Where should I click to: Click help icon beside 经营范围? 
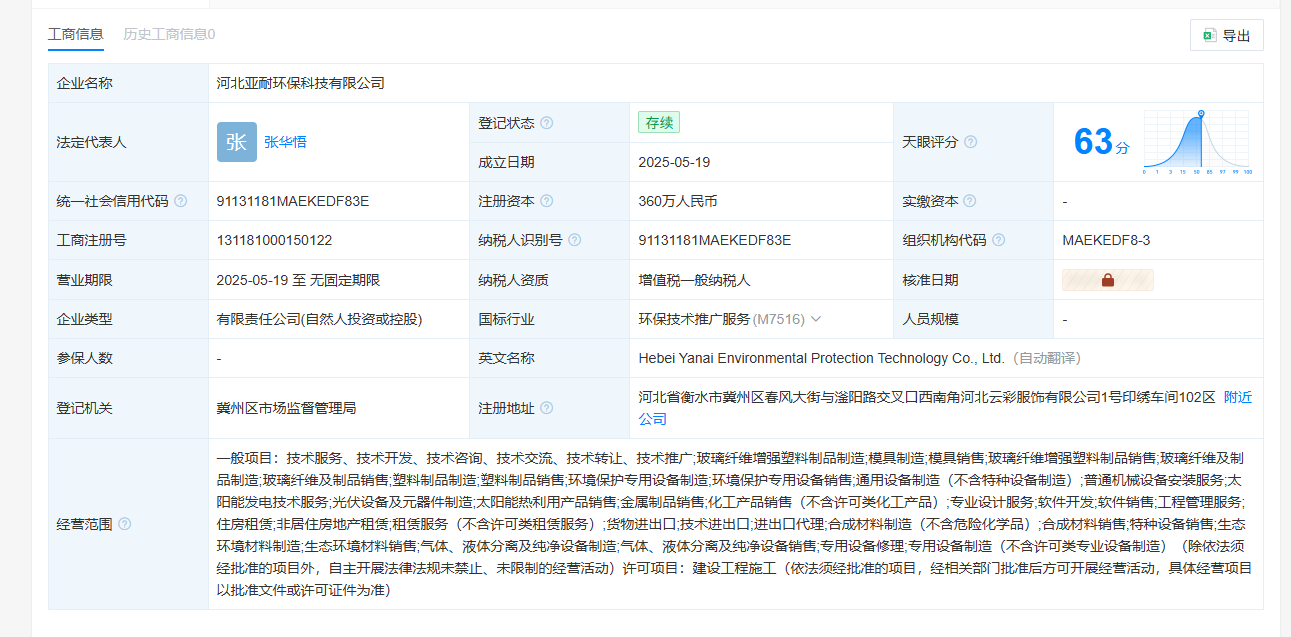(125, 524)
